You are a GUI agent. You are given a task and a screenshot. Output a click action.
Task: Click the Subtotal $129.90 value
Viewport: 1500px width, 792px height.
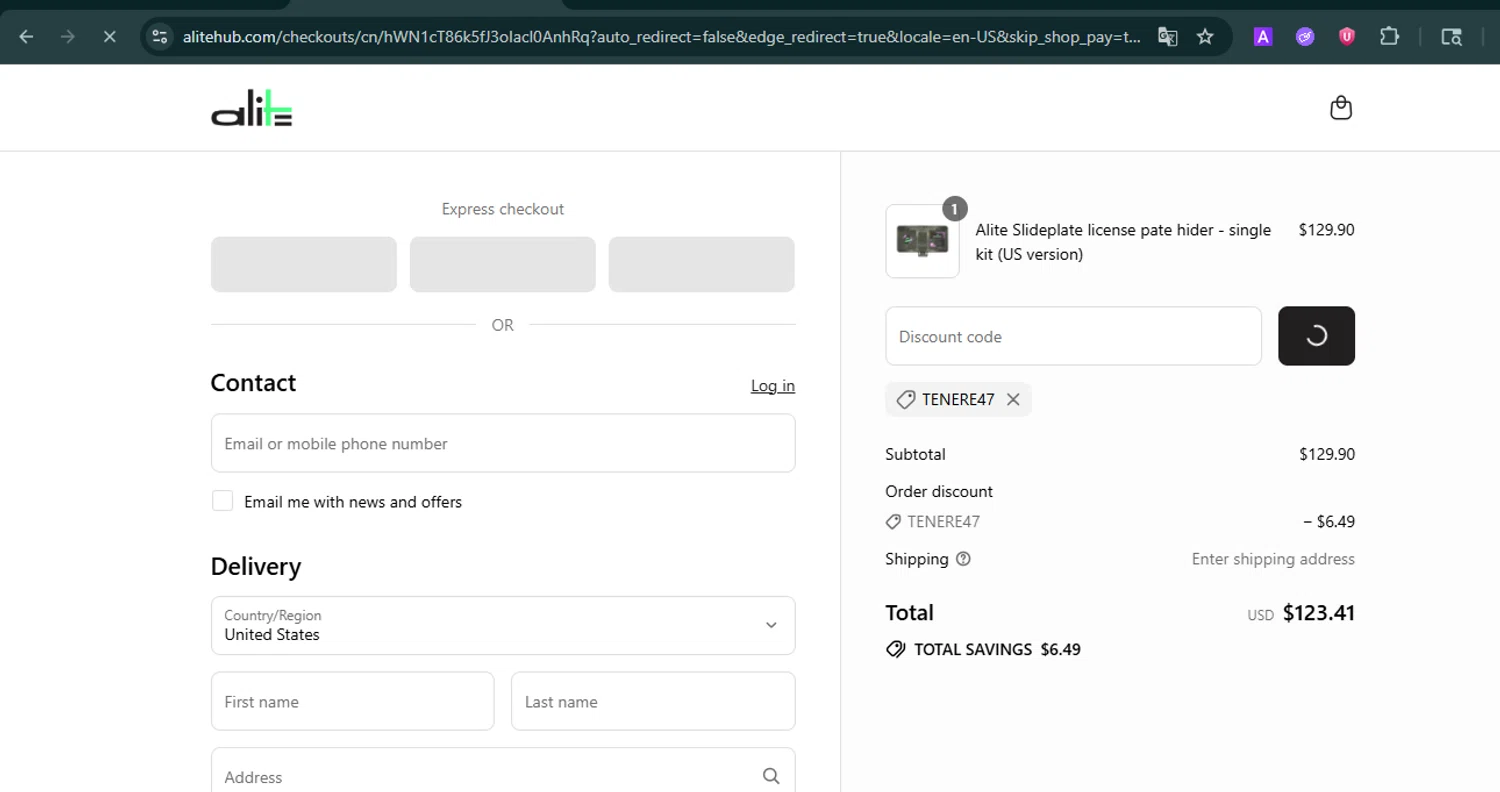tap(1327, 454)
